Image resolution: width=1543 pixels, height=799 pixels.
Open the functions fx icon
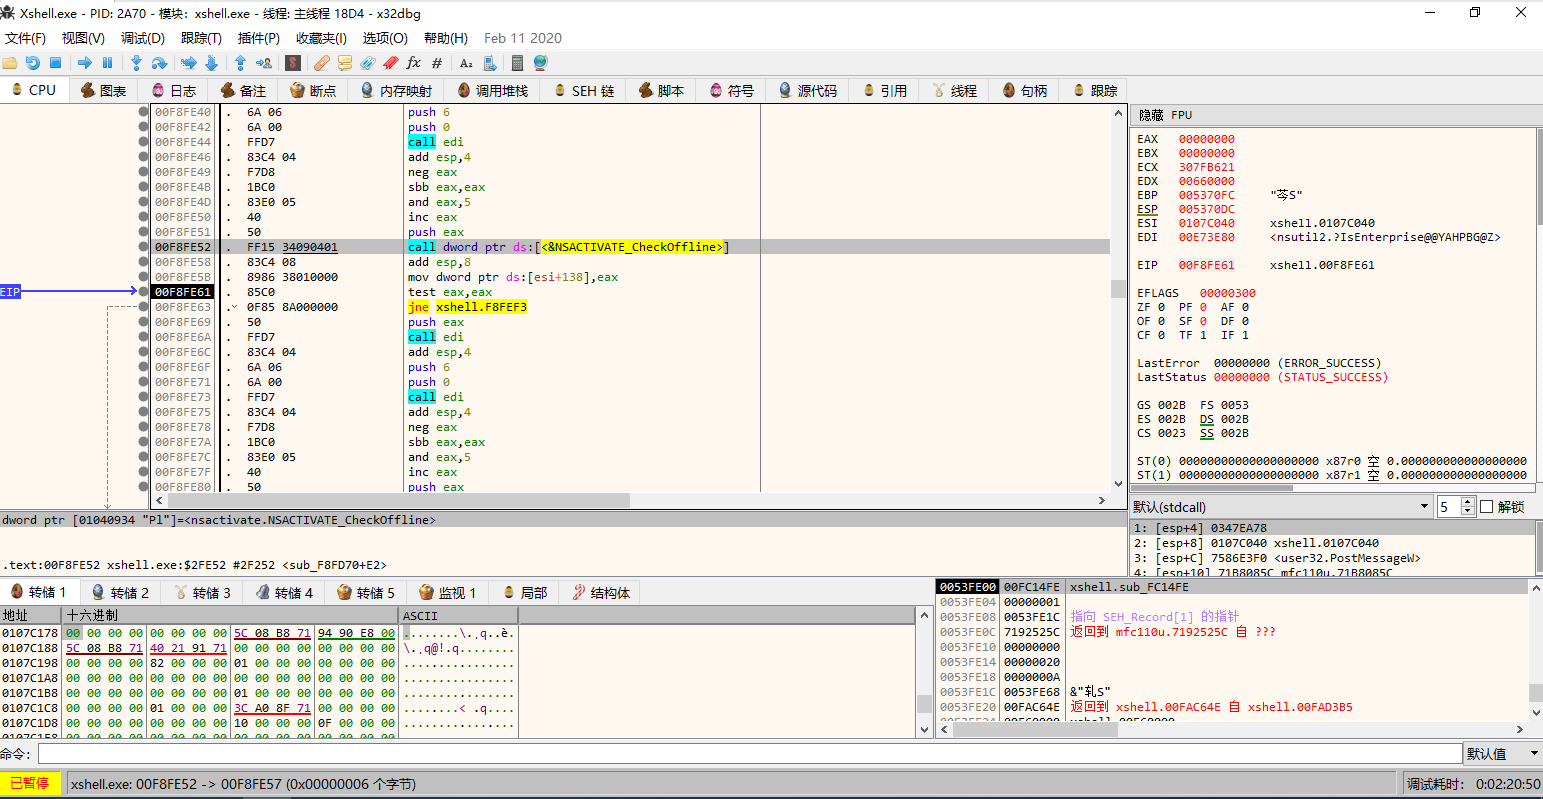[x=414, y=63]
